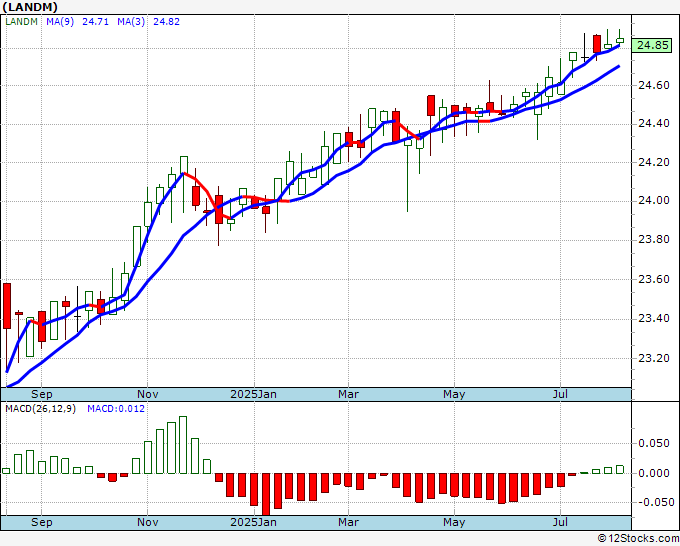Click the 0.050 MACD axis label

[x=654, y=443]
